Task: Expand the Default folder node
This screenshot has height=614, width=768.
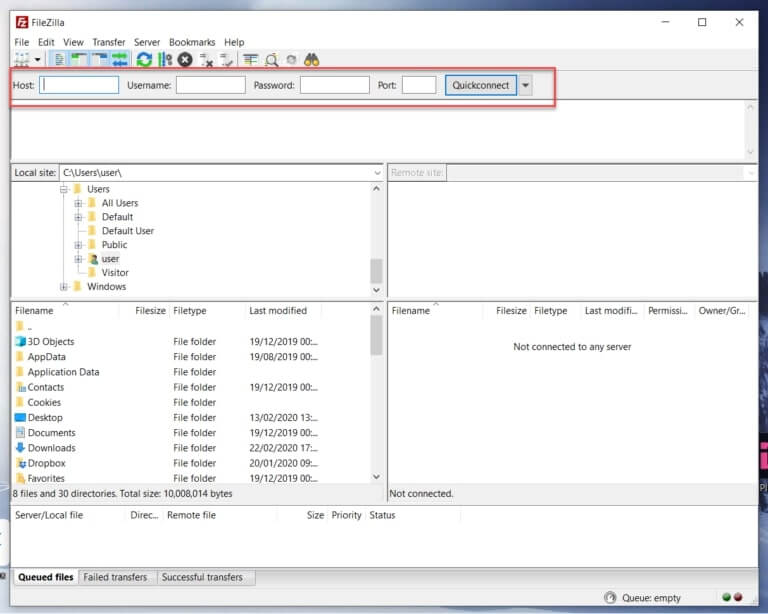Action: pos(78,217)
